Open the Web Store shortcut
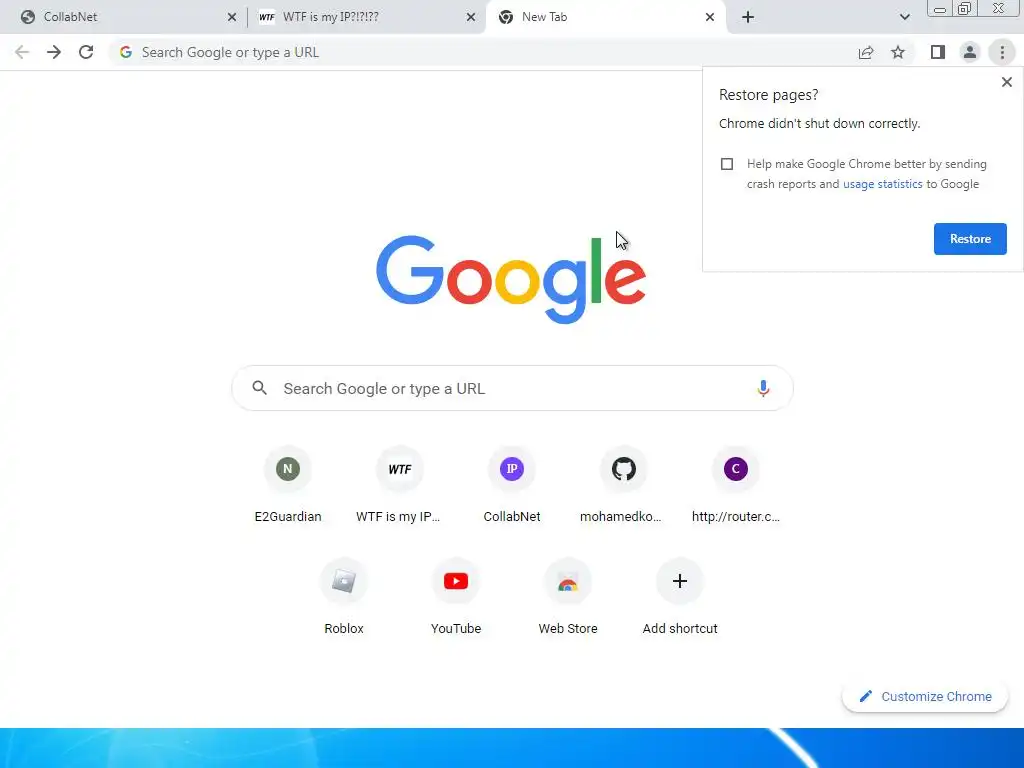Image resolution: width=1024 pixels, height=768 pixels. [568, 598]
